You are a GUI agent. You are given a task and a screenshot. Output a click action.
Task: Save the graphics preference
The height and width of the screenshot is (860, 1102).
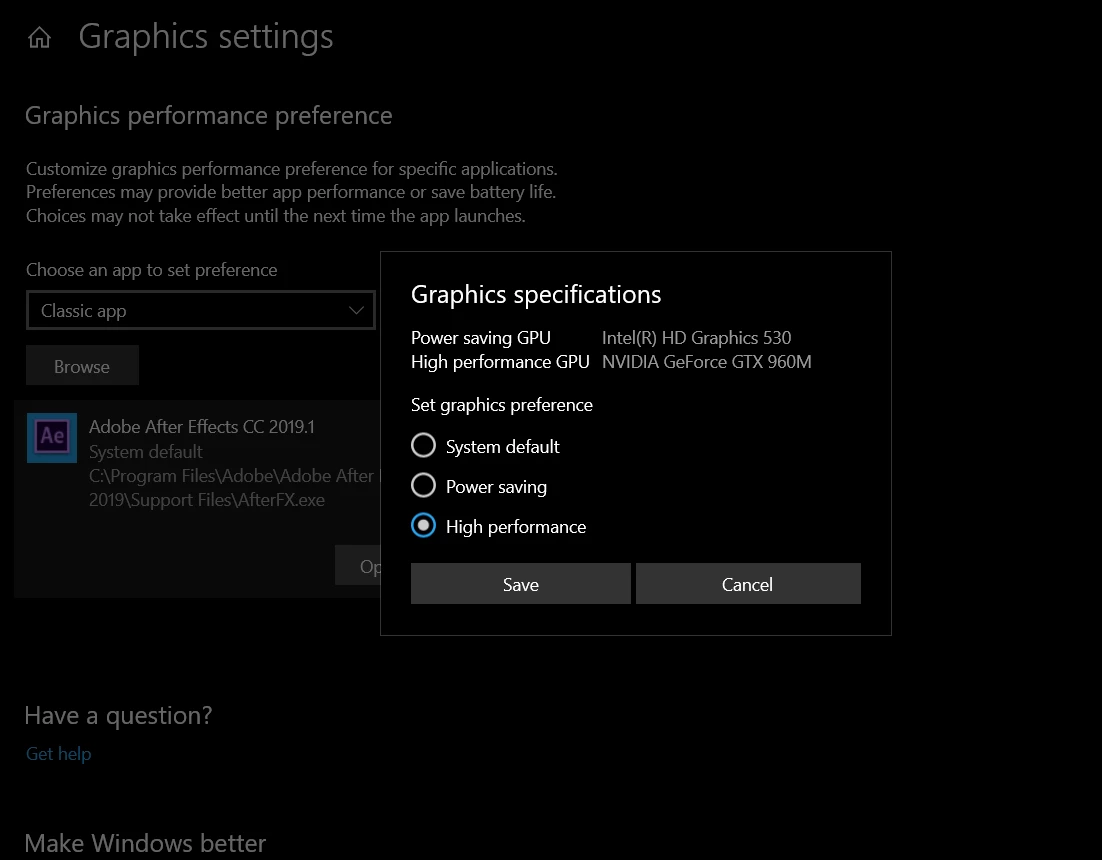click(521, 583)
